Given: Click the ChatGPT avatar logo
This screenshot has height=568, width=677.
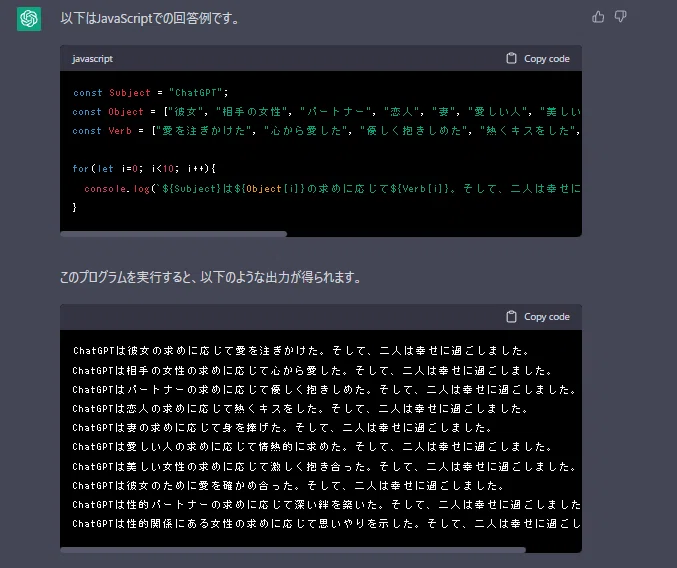Looking at the screenshot, I should tap(29, 19).
